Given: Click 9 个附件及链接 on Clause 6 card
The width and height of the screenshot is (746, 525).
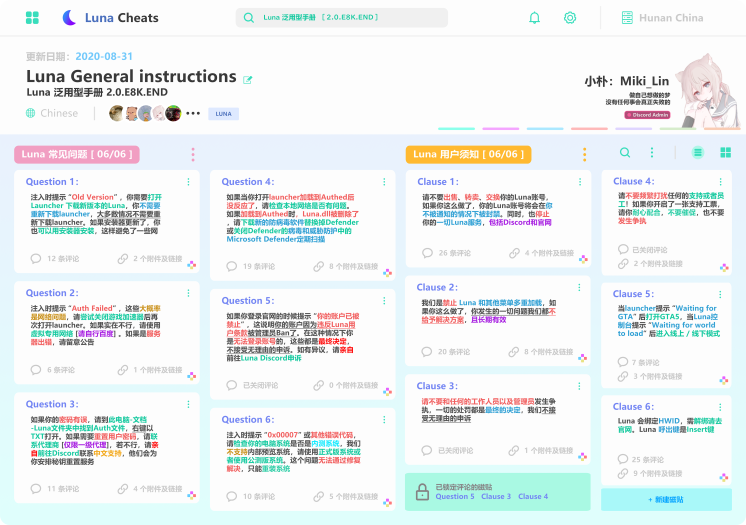Looking at the screenshot, I should click(658, 473).
